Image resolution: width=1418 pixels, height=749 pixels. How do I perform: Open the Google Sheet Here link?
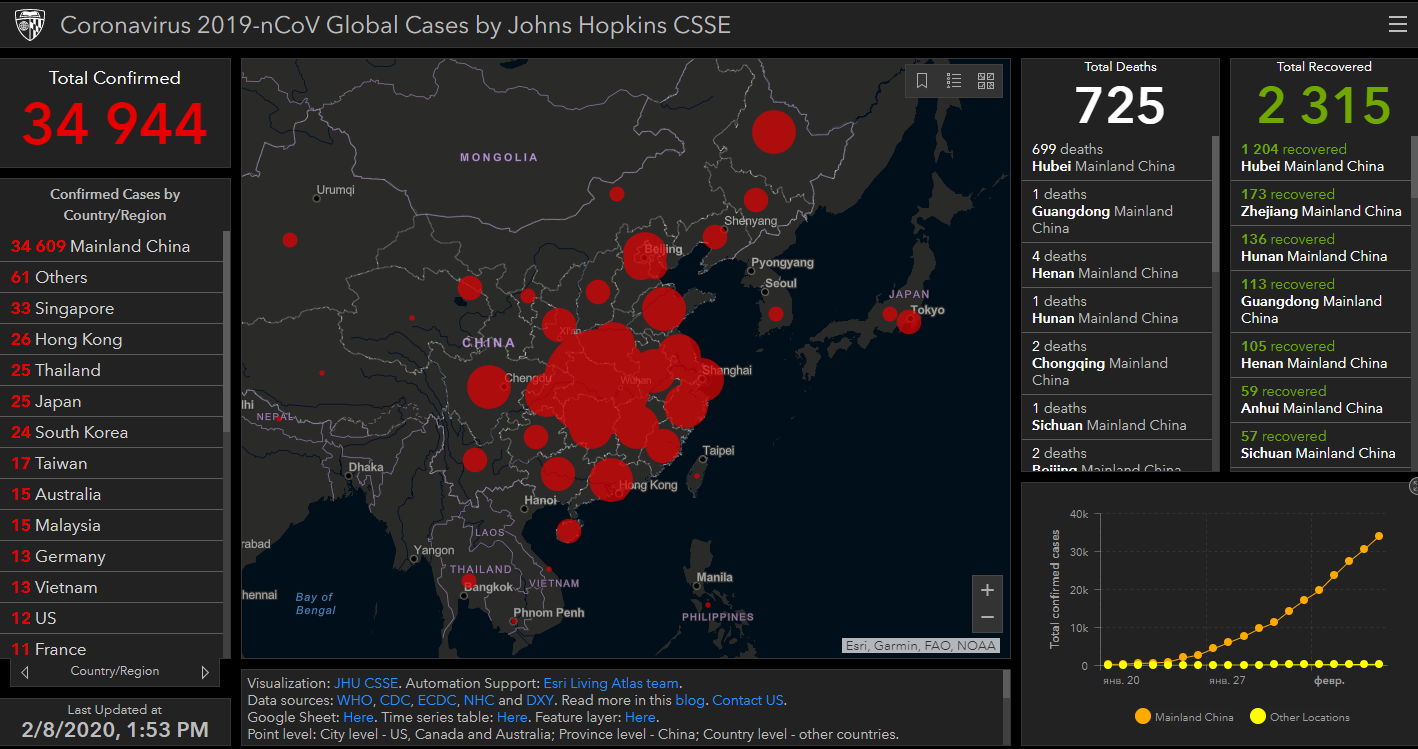[357, 717]
